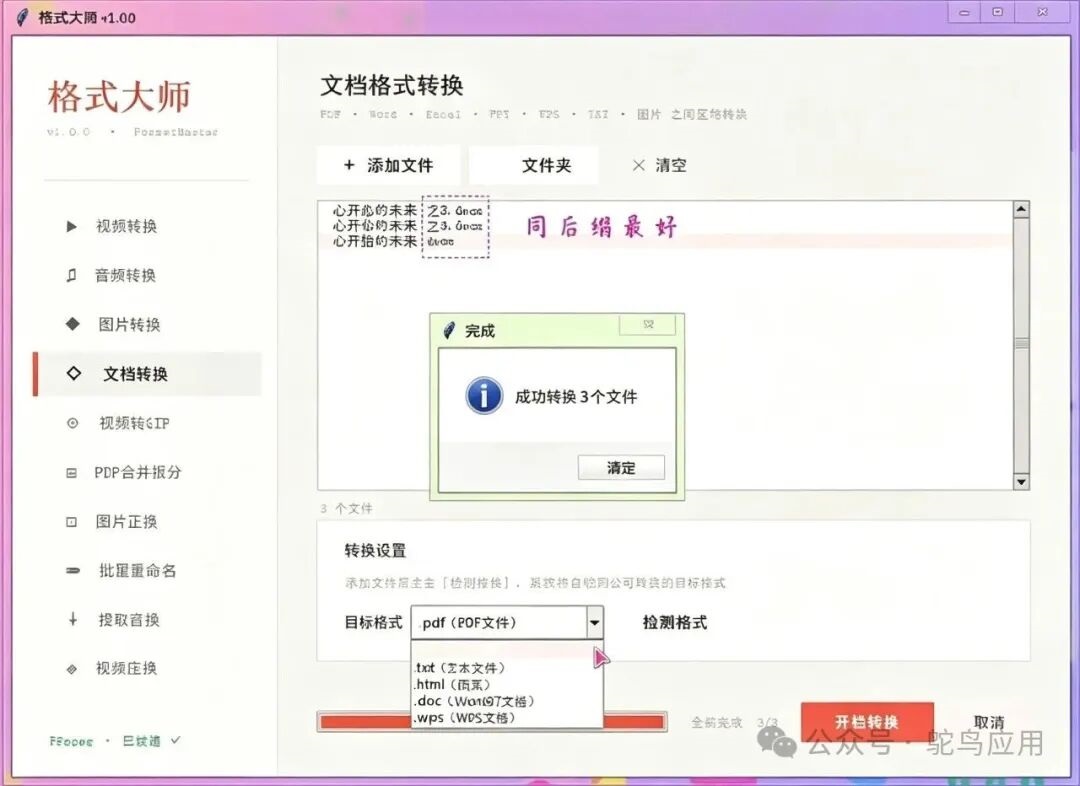The width and height of the screenshot is (1080, 786).
Task: Click the square icon beside 图片正换
Action: click(x=72, y=522)
